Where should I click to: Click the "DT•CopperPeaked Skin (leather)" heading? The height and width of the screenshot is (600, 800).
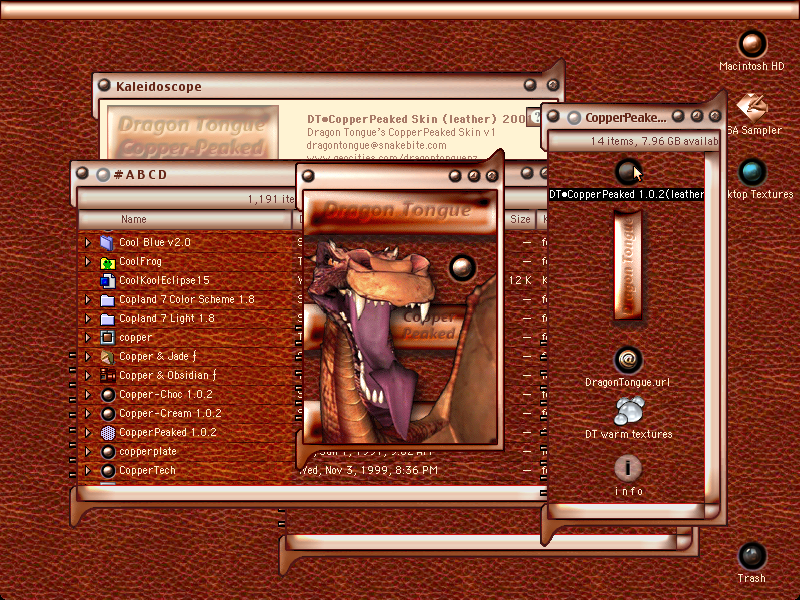coord(402,119)
